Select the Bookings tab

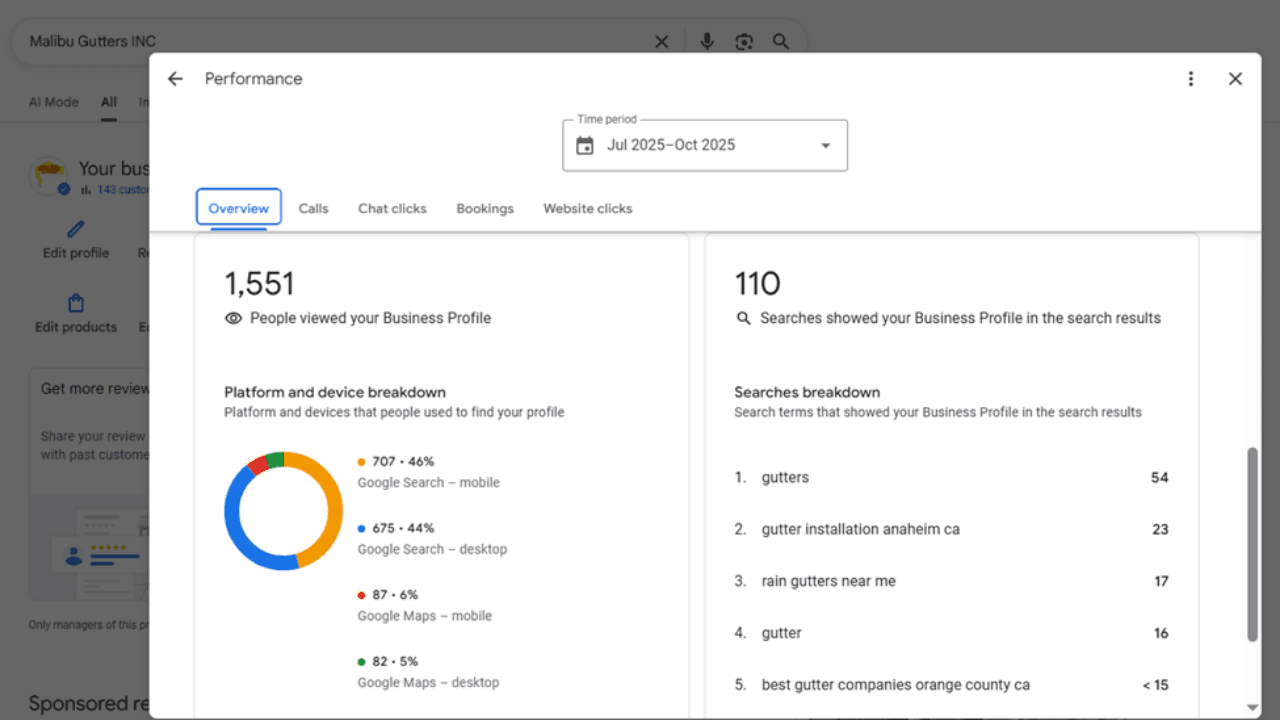pyautogui.click(x=485, y=209)
